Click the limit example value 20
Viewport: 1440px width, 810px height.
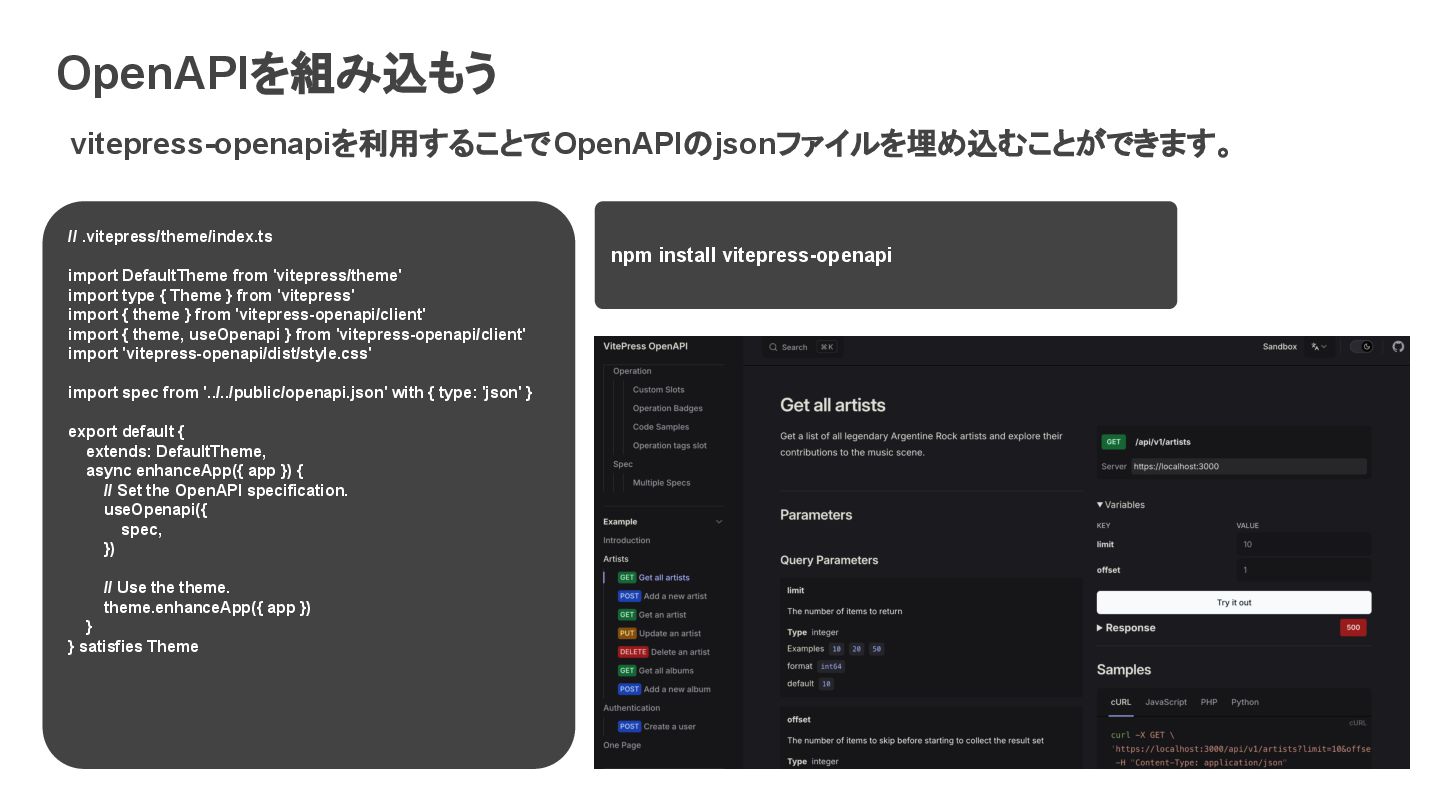click(856, 649)
